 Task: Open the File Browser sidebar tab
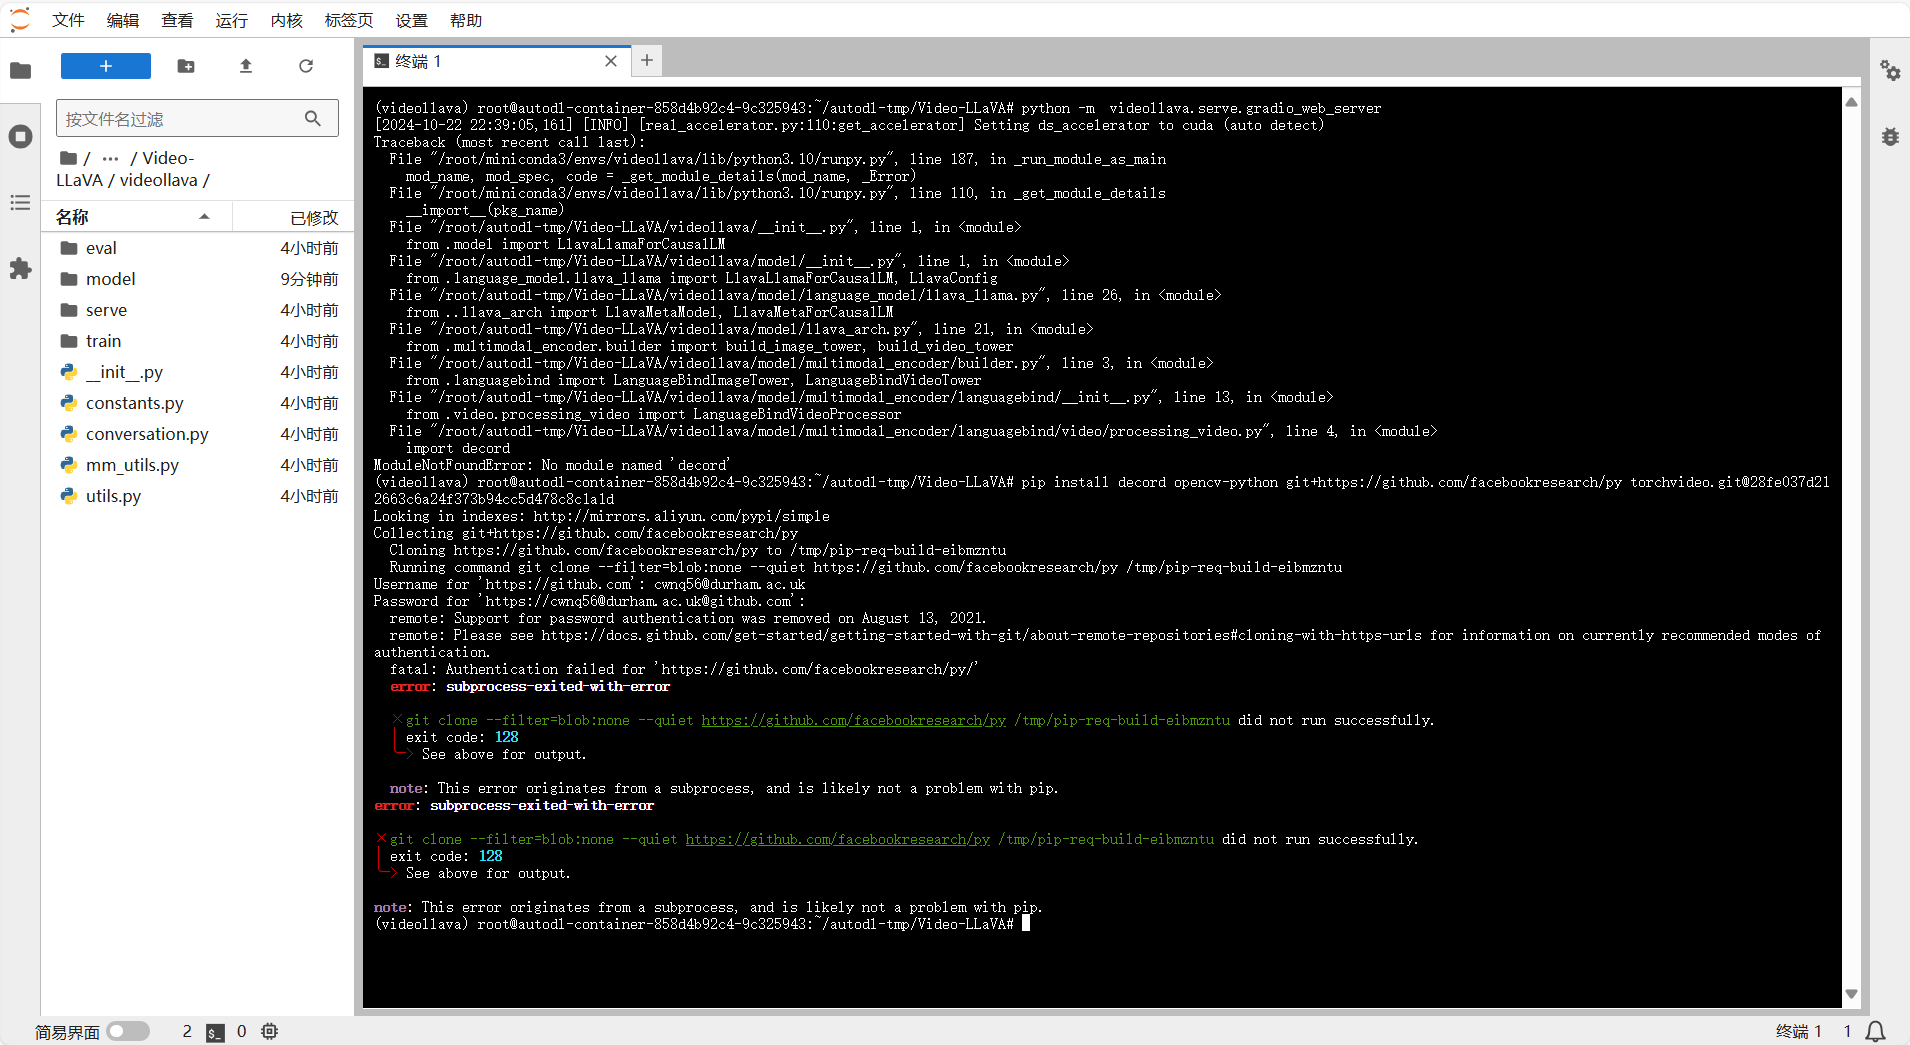(20, 71)
